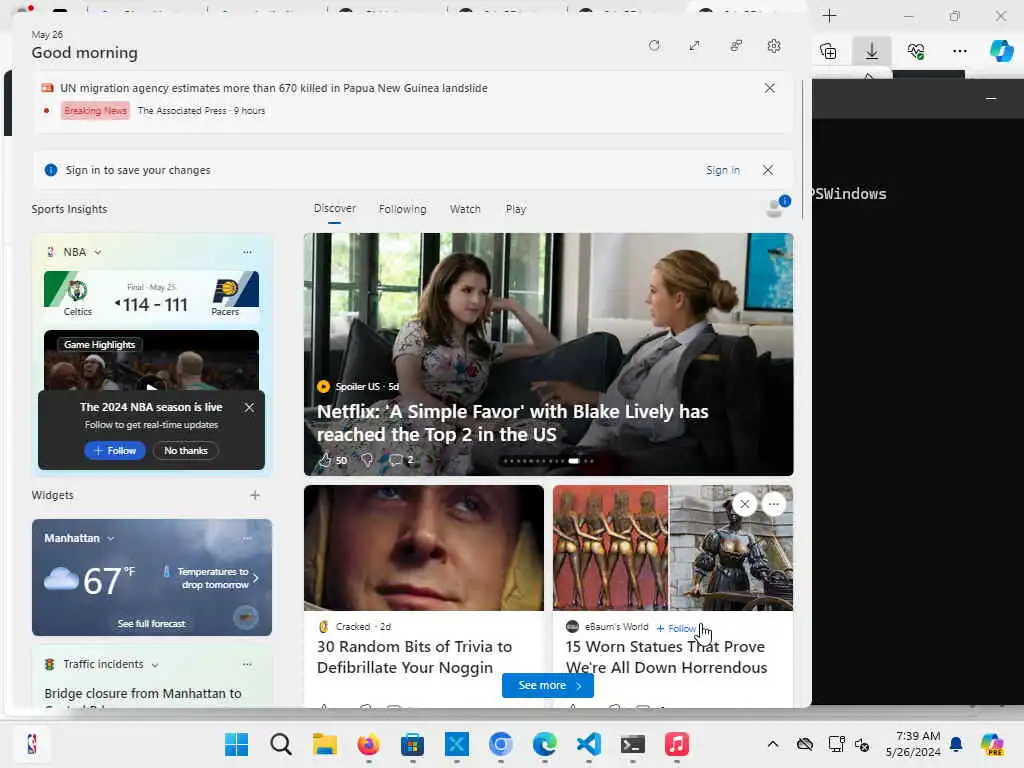
Task: Open Bridge closure from Manhattan traffic item
Action: (x=143, y=694)
